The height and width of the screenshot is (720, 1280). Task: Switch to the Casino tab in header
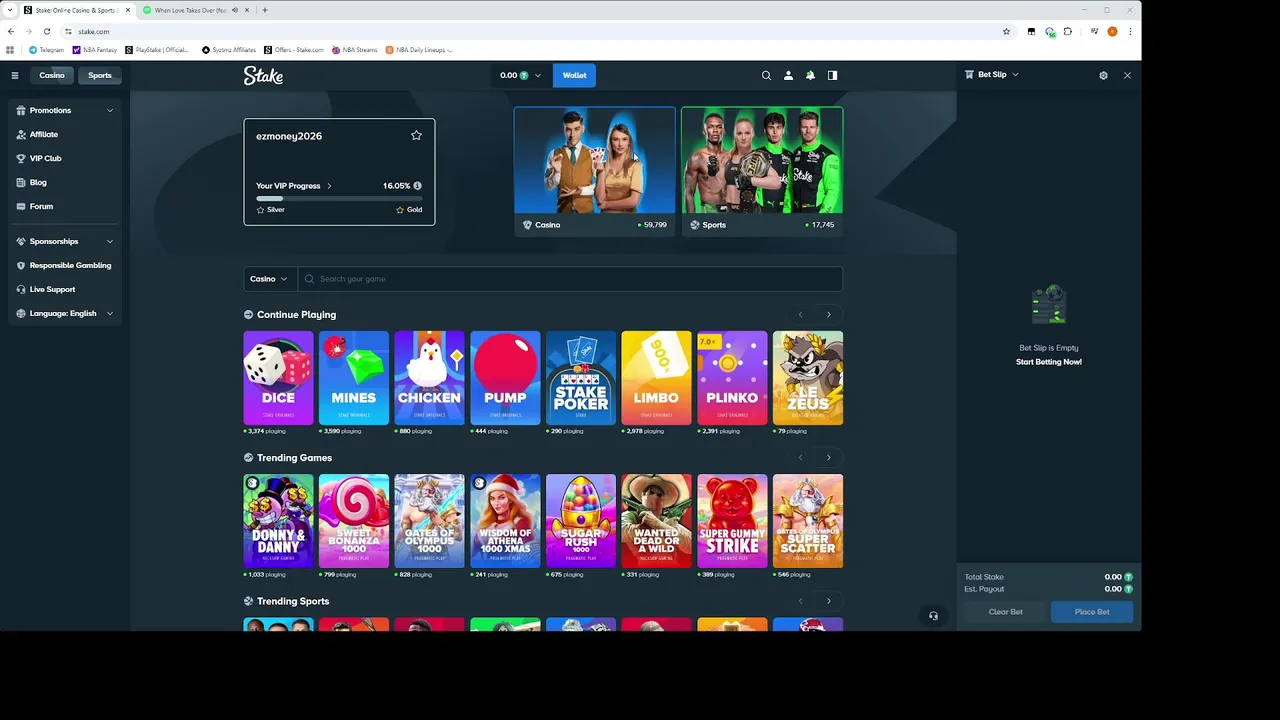coord(52,75)
